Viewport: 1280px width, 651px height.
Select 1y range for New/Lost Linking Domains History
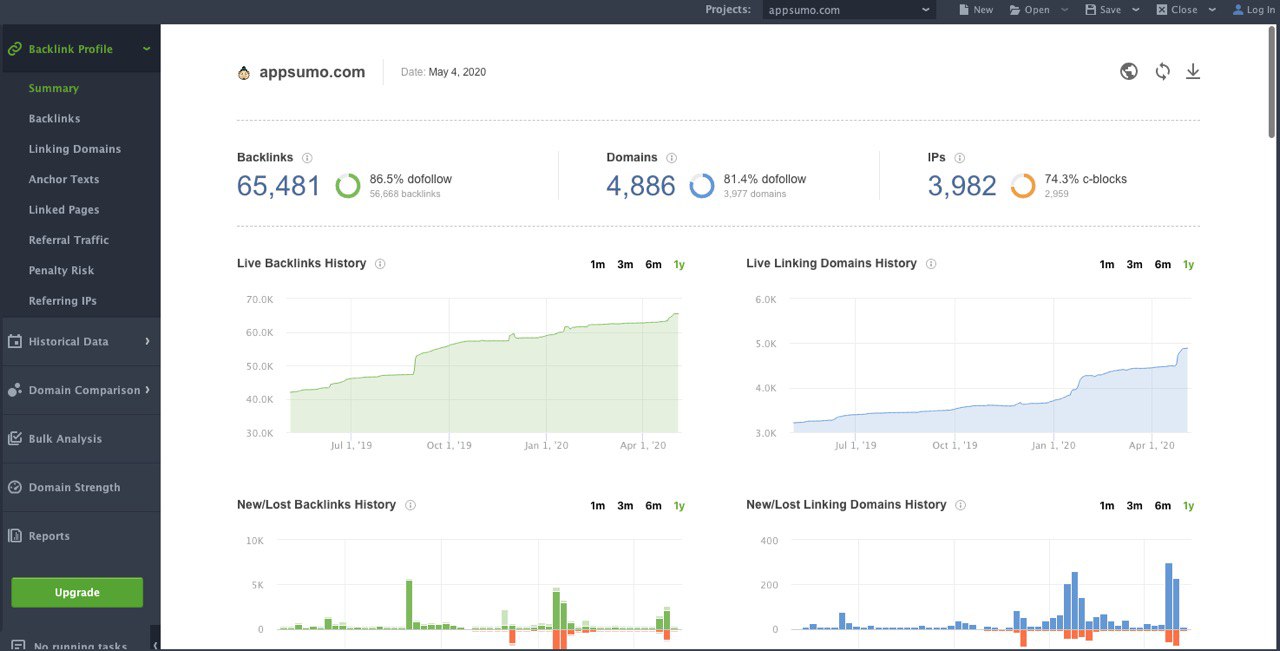pyautogui.click(x=1189, y=506)
